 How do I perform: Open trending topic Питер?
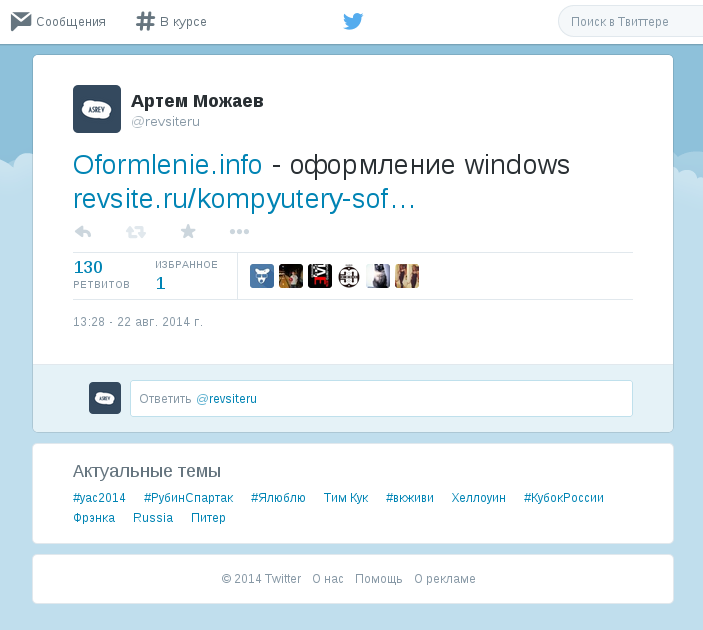click(x=208, y=518)
